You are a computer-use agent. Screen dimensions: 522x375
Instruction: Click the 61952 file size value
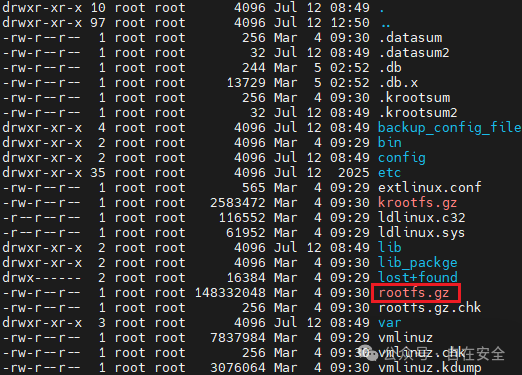click(x=246, y=233)
